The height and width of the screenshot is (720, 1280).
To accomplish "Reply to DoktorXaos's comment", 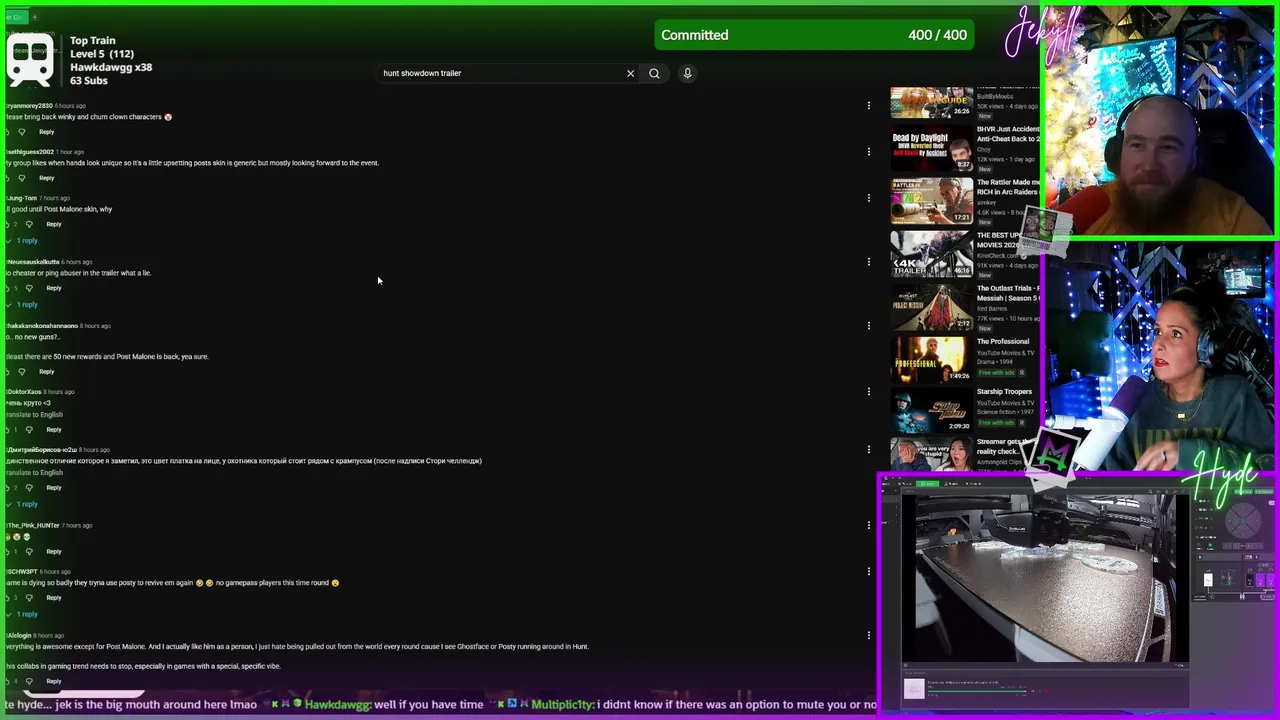I will pos(54,430).
